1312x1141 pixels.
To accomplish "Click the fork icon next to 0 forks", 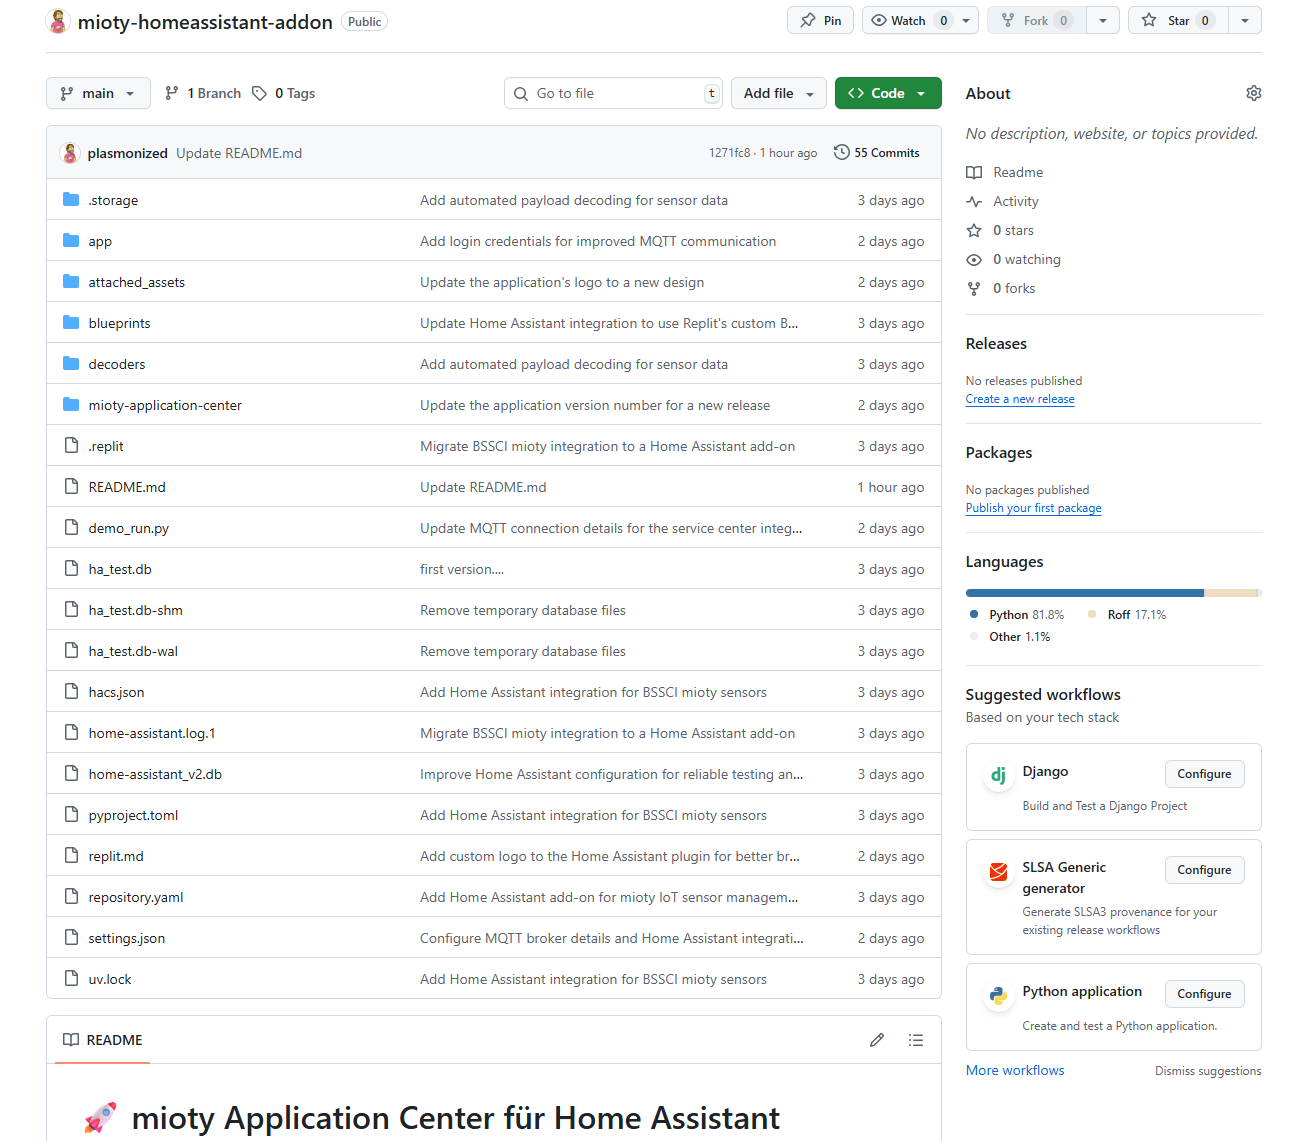I will 974,289.
